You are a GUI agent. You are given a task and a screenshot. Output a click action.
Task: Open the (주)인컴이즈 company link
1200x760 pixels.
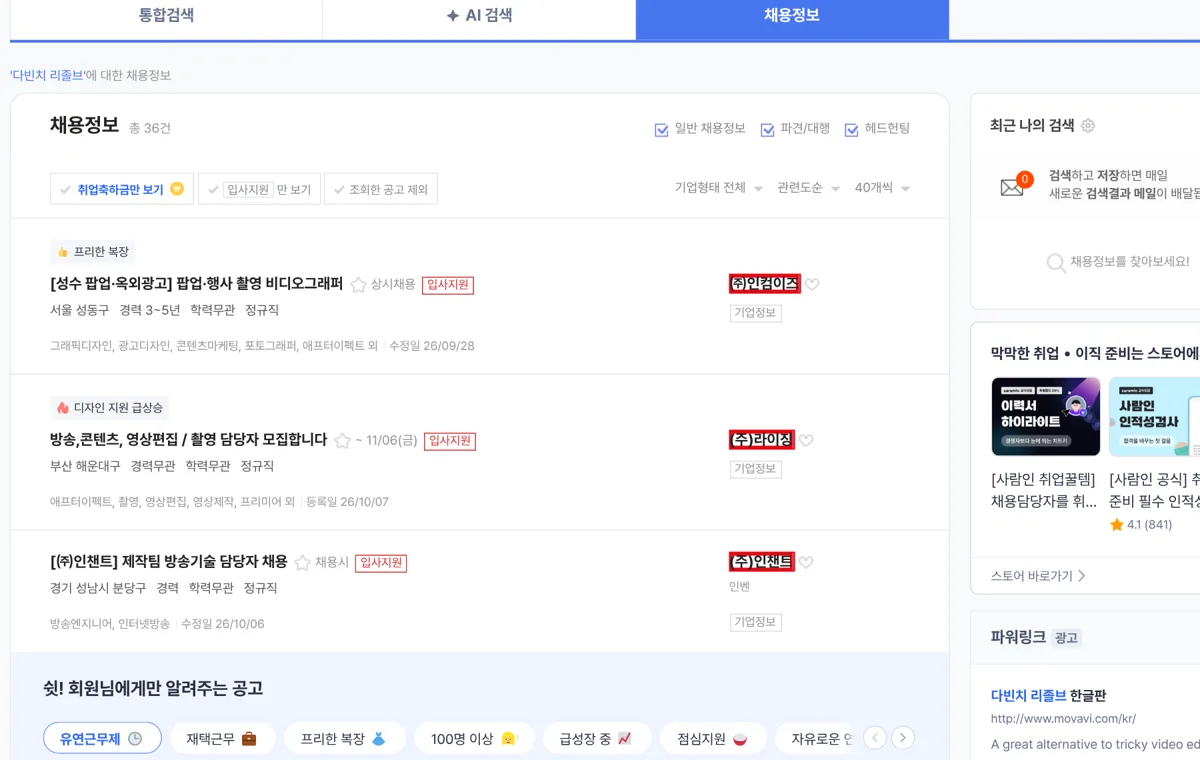tap(765, 284)
